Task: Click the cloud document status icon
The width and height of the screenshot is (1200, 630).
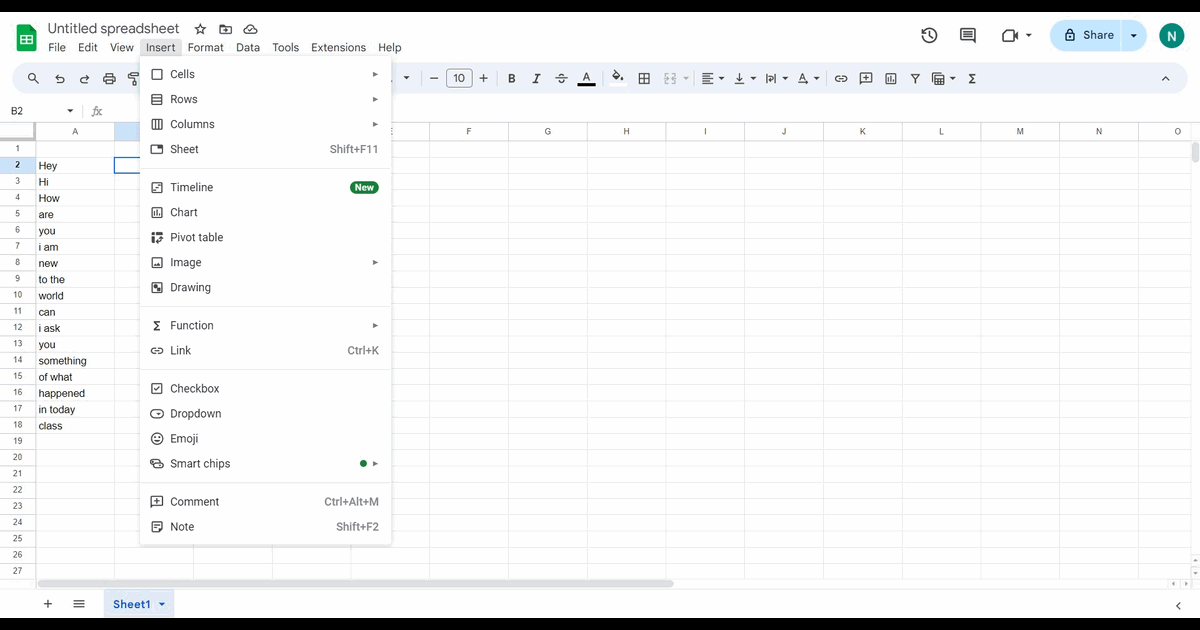Action: pyautogui.click(x=250, y=30)
